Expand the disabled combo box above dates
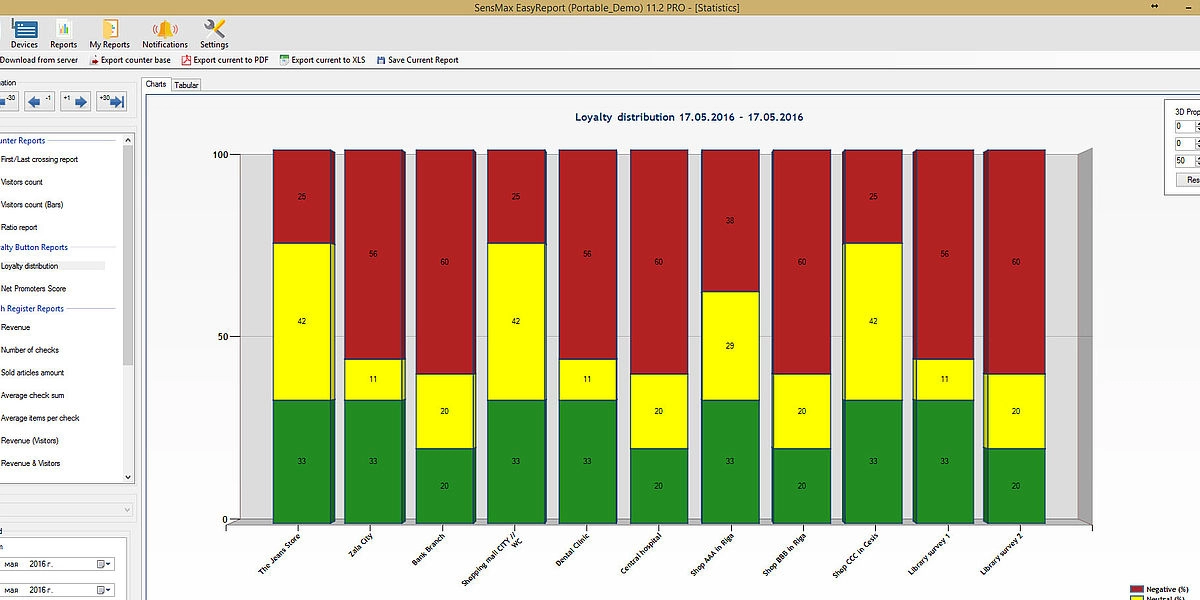The height and width of the screenshot is (600, 1200). click(x=126, y=510)
